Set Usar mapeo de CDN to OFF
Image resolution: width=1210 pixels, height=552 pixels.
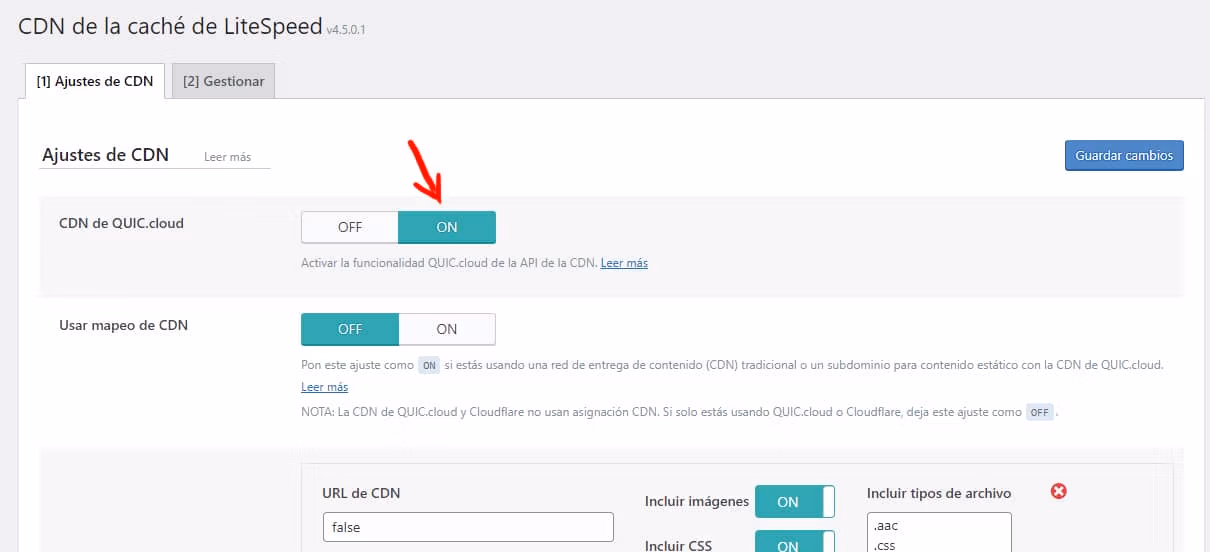coord(350,329)
